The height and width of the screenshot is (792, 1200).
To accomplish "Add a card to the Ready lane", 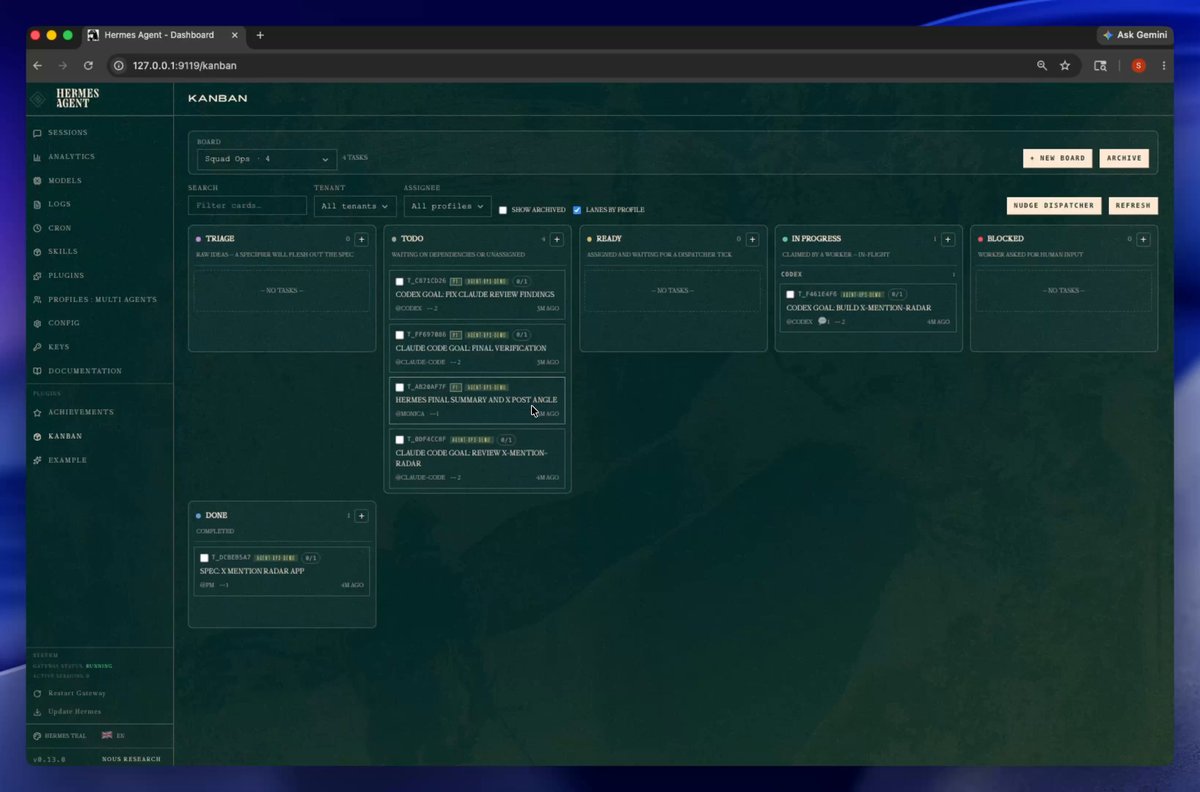I will (x=753, y=239).
